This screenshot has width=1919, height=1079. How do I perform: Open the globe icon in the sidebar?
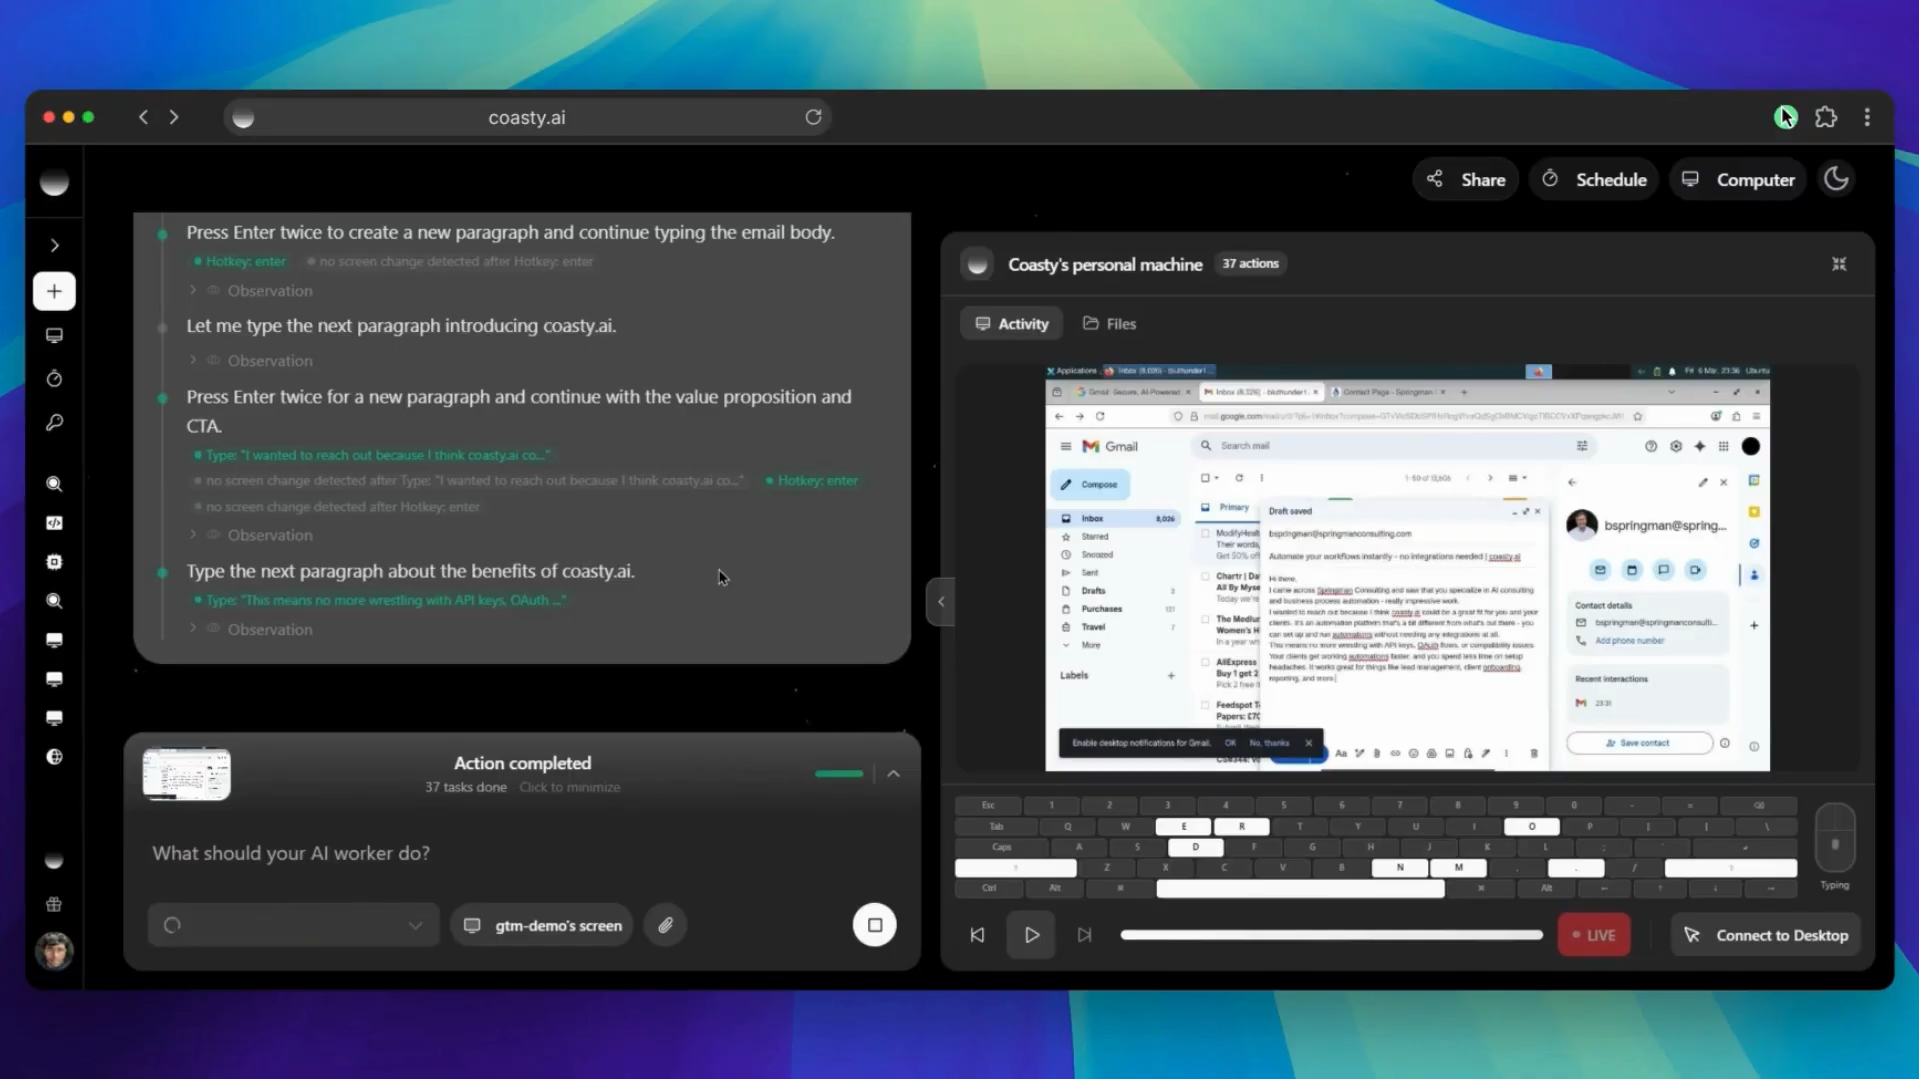54,757
